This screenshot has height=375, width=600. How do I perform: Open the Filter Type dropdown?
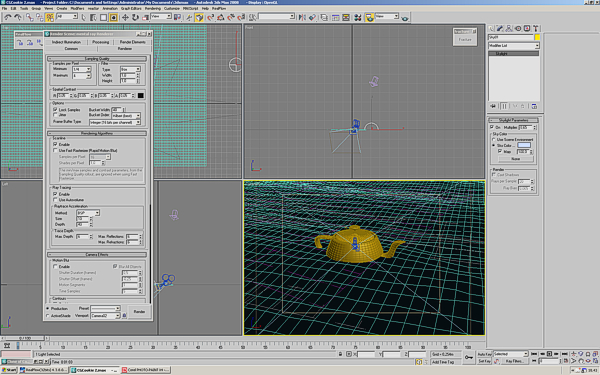pos(130,69)
